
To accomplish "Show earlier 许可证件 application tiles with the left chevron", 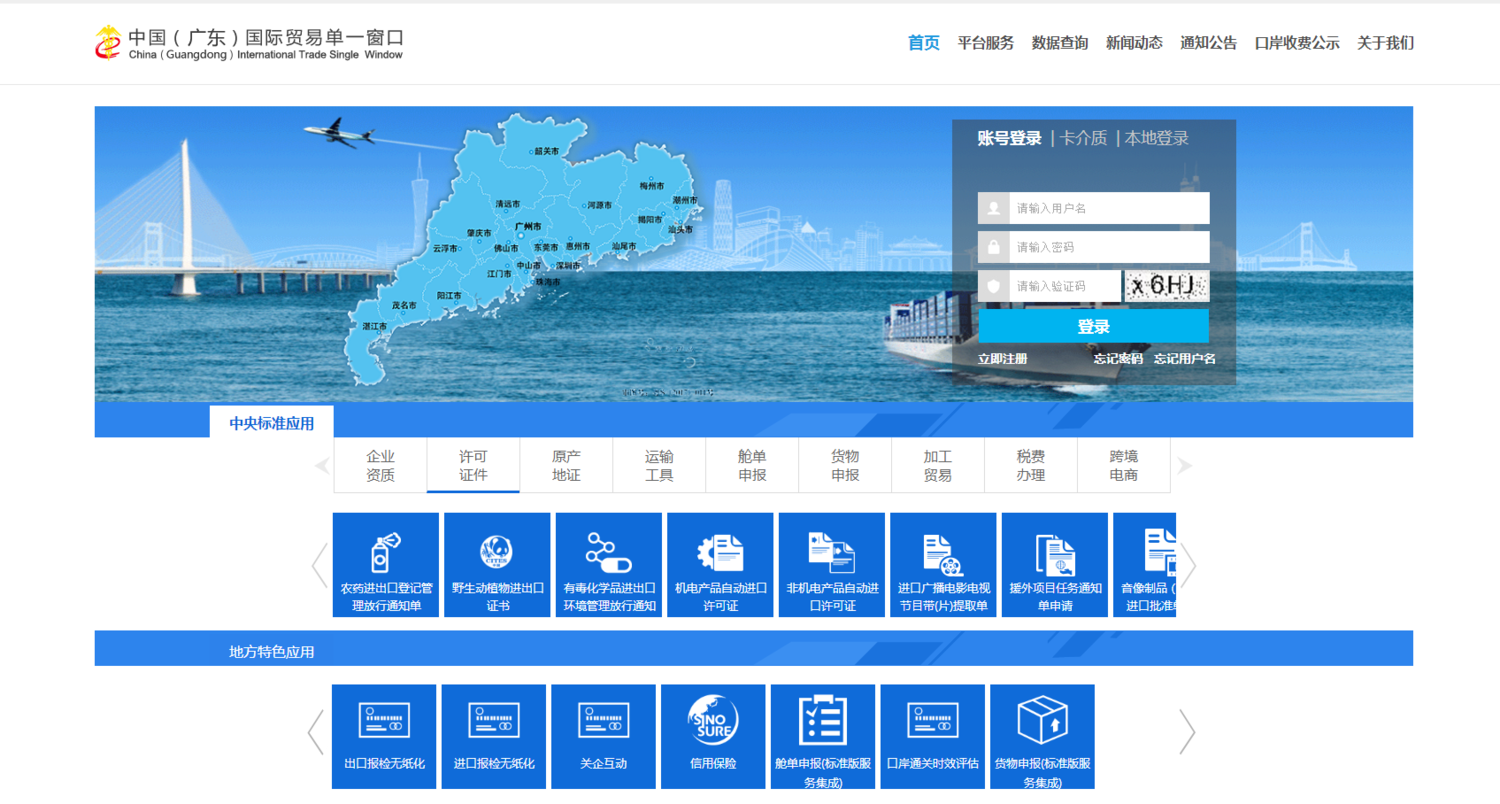I will 319,565.
